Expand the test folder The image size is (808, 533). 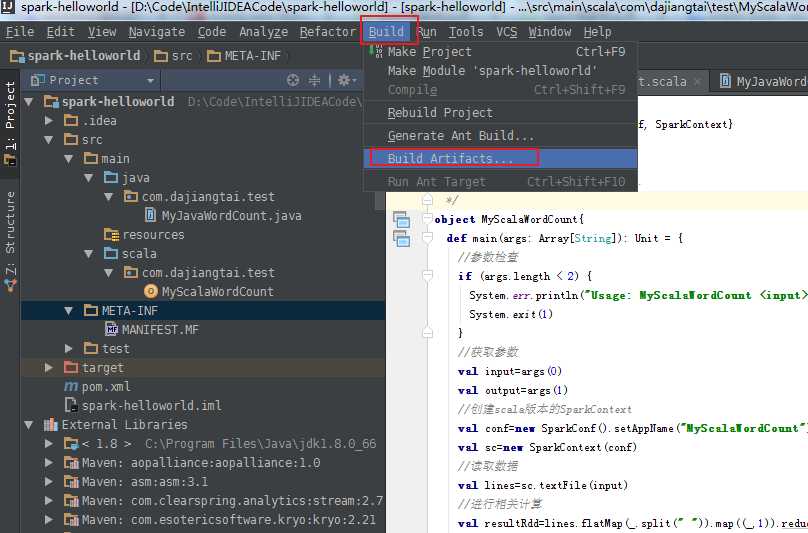[69, 349]
